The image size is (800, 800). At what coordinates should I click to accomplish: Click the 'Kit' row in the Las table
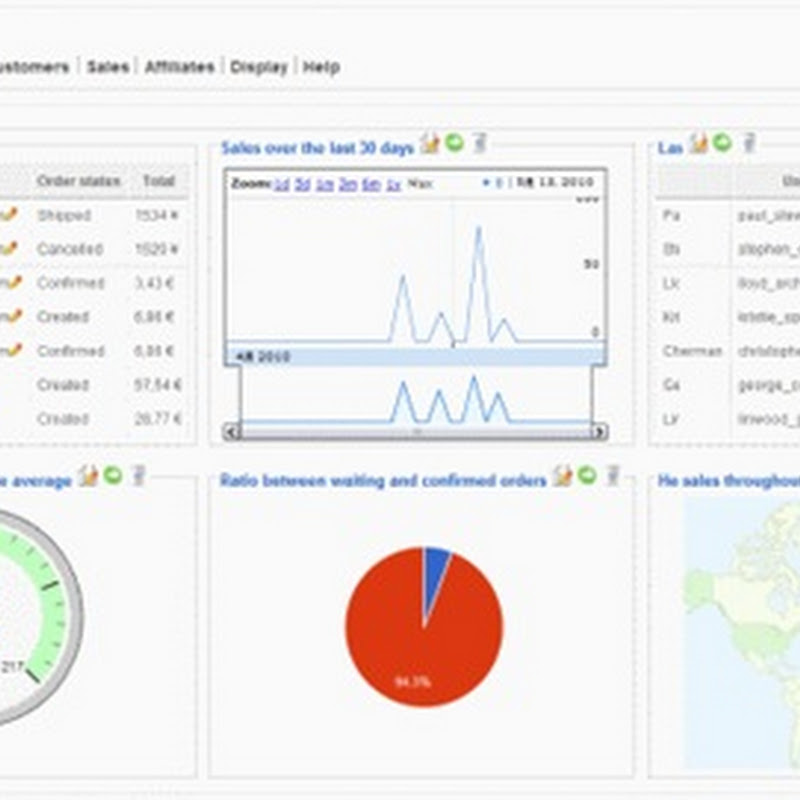click(x=730, y=317)
